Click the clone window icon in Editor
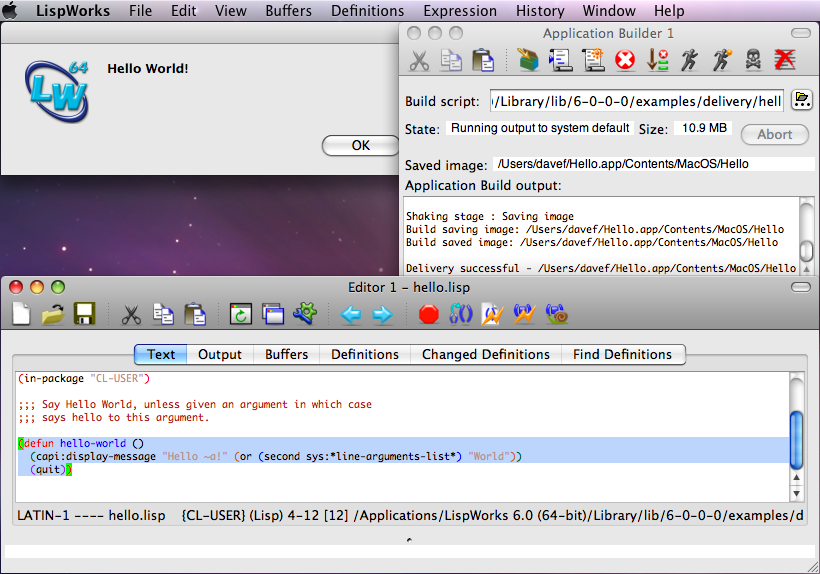The height and width of the screenshot is (574, 820). (x=273, y=315)
